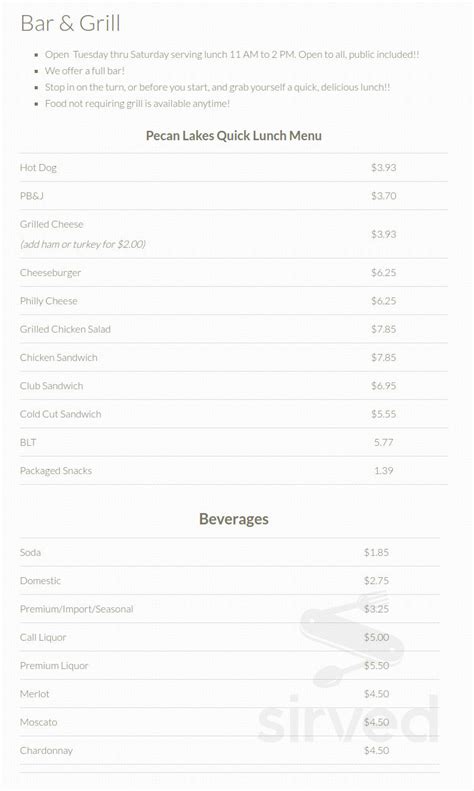Select the Cheeseburger price $6.25

(x=384, y=272)
